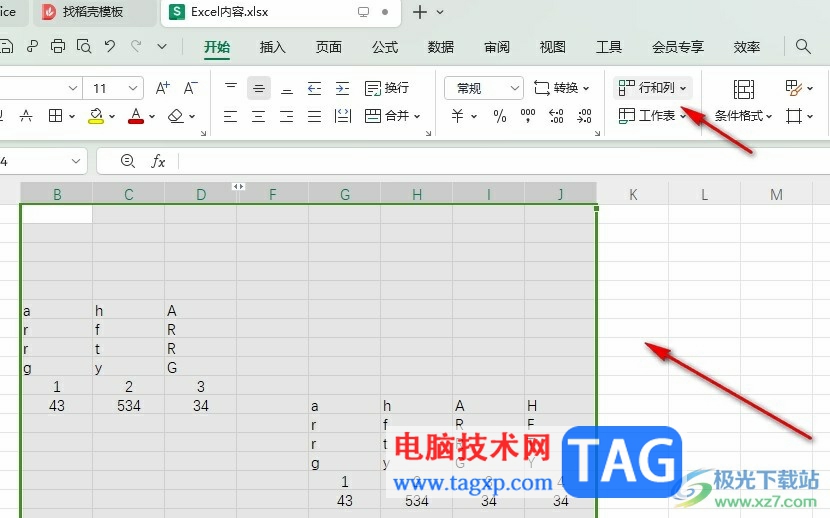Expand the 合并 merge dropdown arrow
This screenshot has height=518, width=830.
tap(417, 116)
